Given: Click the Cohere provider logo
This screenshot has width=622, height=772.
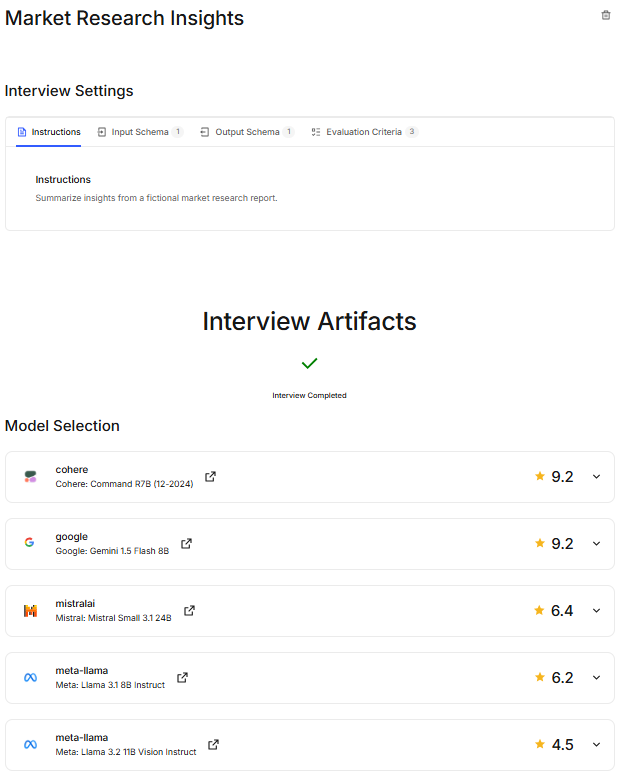Looking at the screenshot, I should (30, 477).
